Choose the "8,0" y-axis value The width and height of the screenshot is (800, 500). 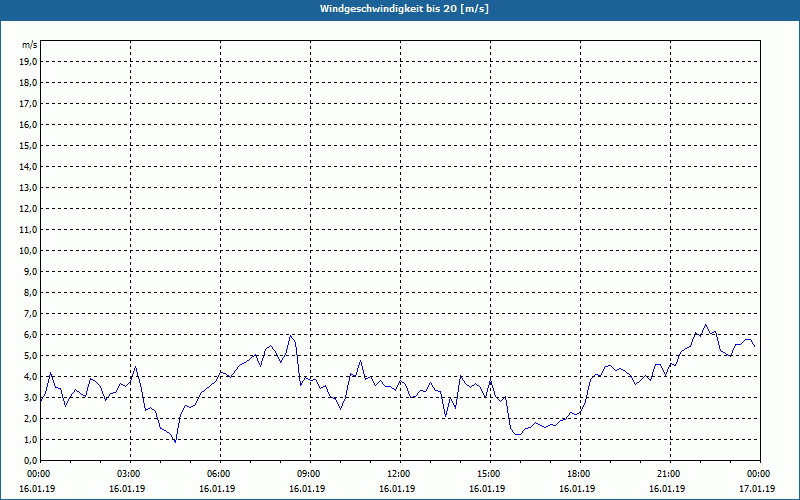pos(30,292)
